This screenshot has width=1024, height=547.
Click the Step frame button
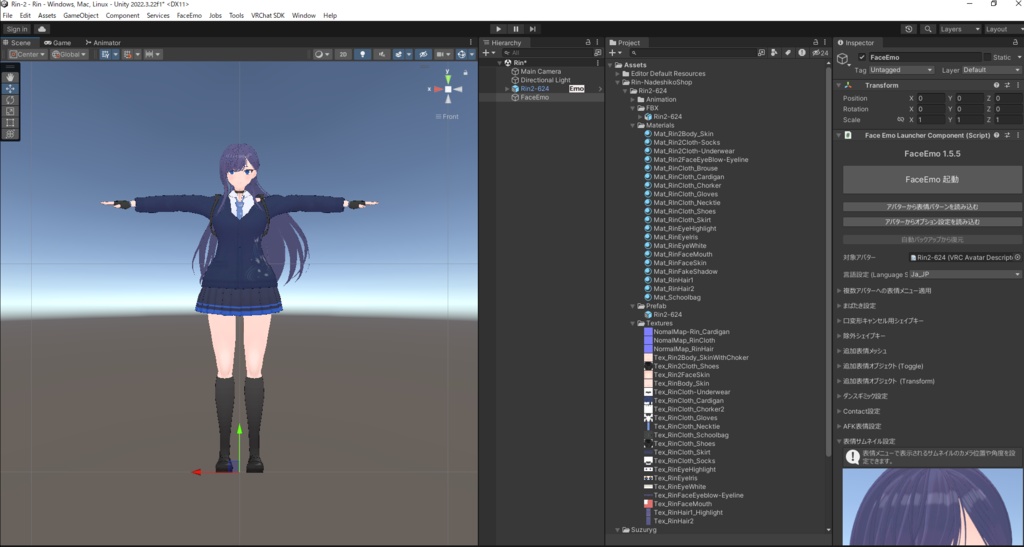tap(533, 29)
